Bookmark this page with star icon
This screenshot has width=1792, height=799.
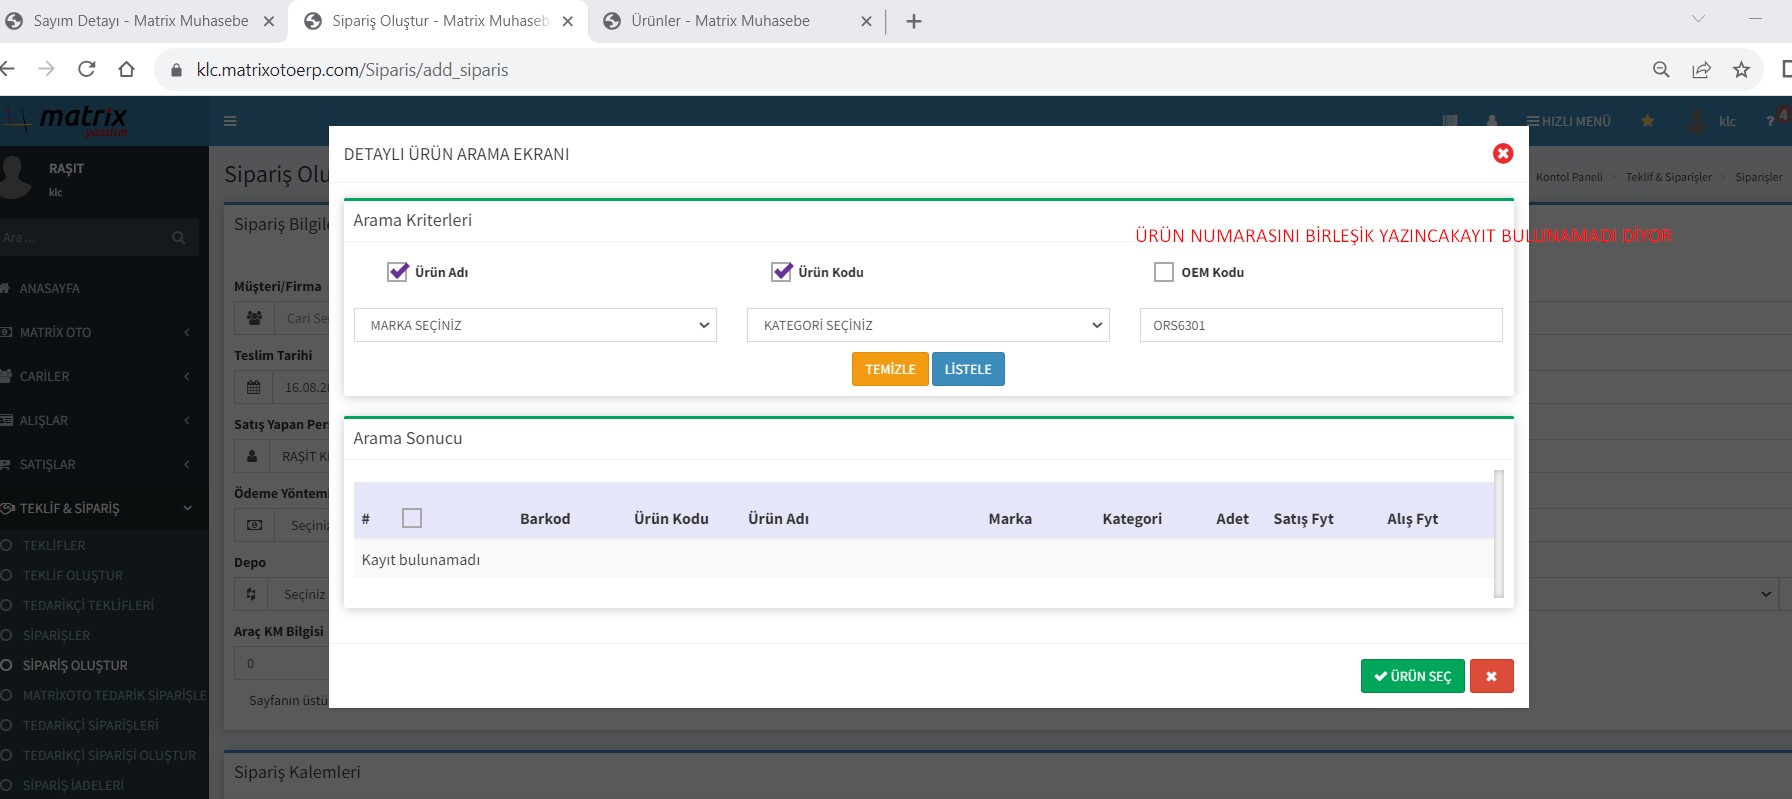tap(1741, 69)
